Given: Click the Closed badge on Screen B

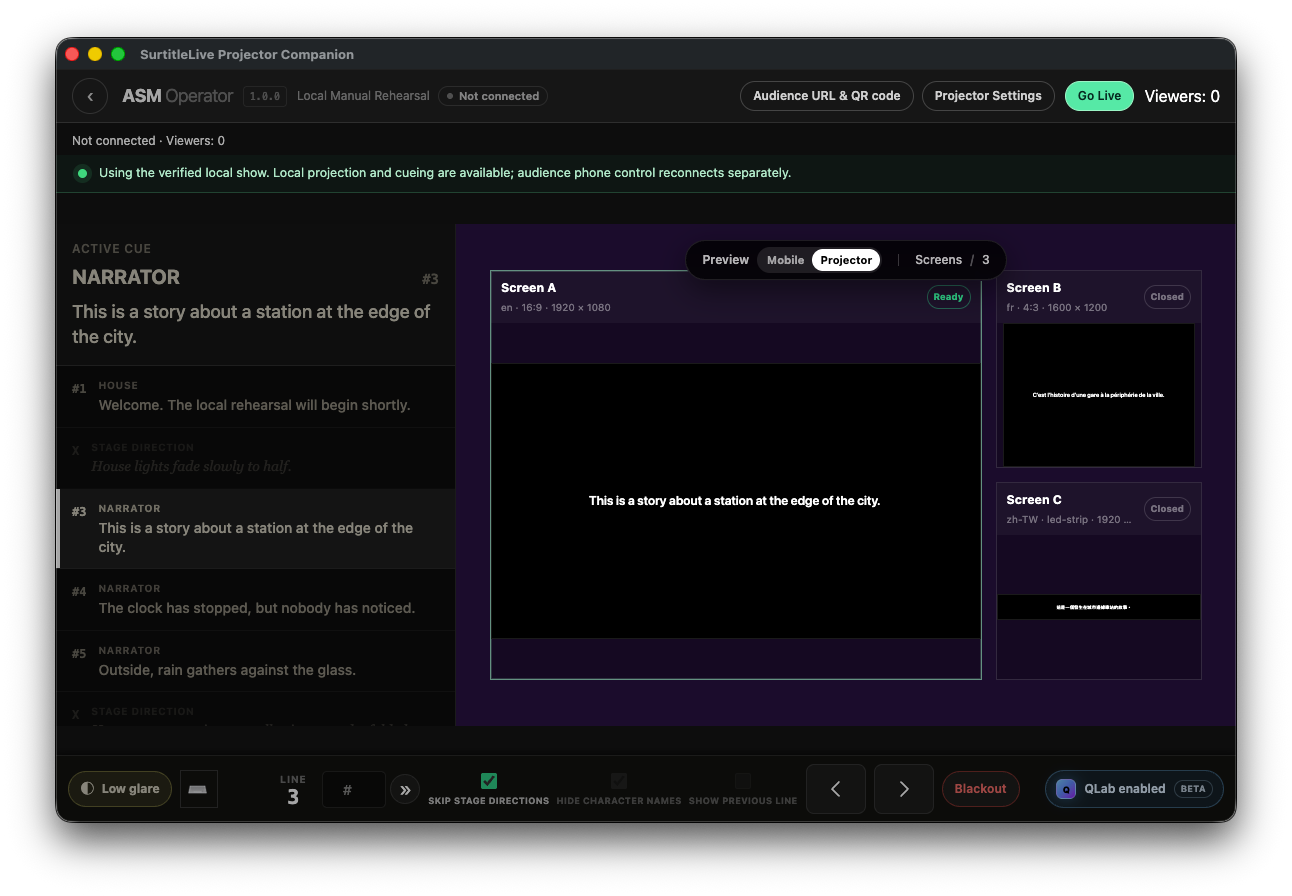Looking at the screenshot, I should 1167,297.
